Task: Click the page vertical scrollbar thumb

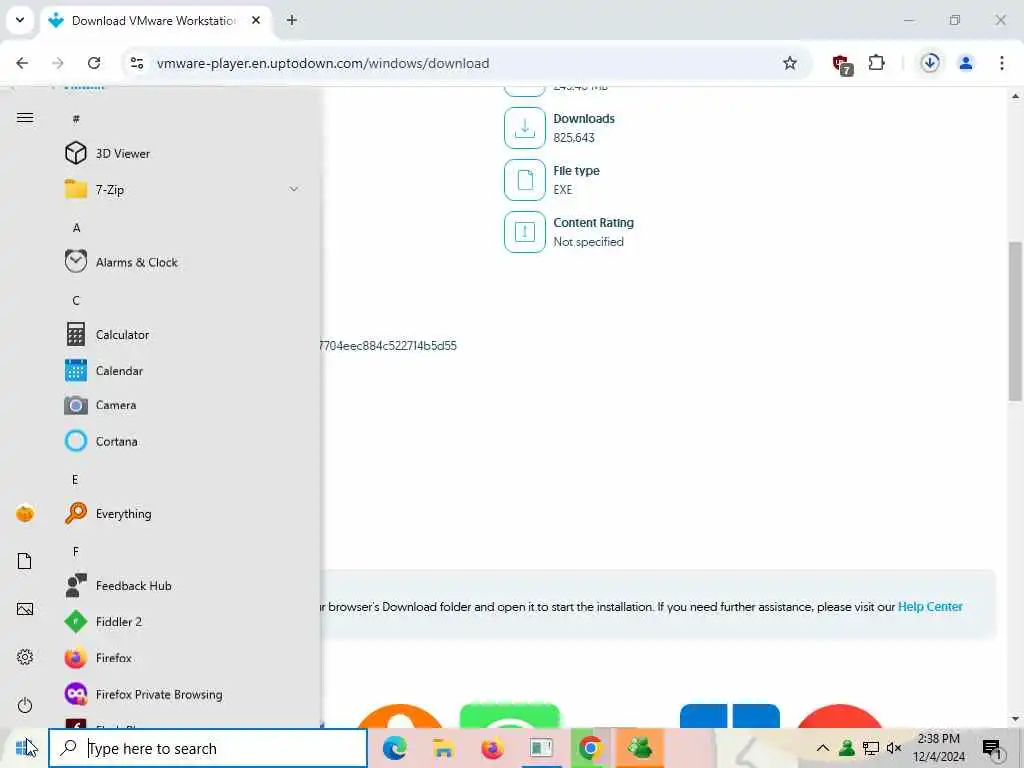Action: tap(1015, 321)
